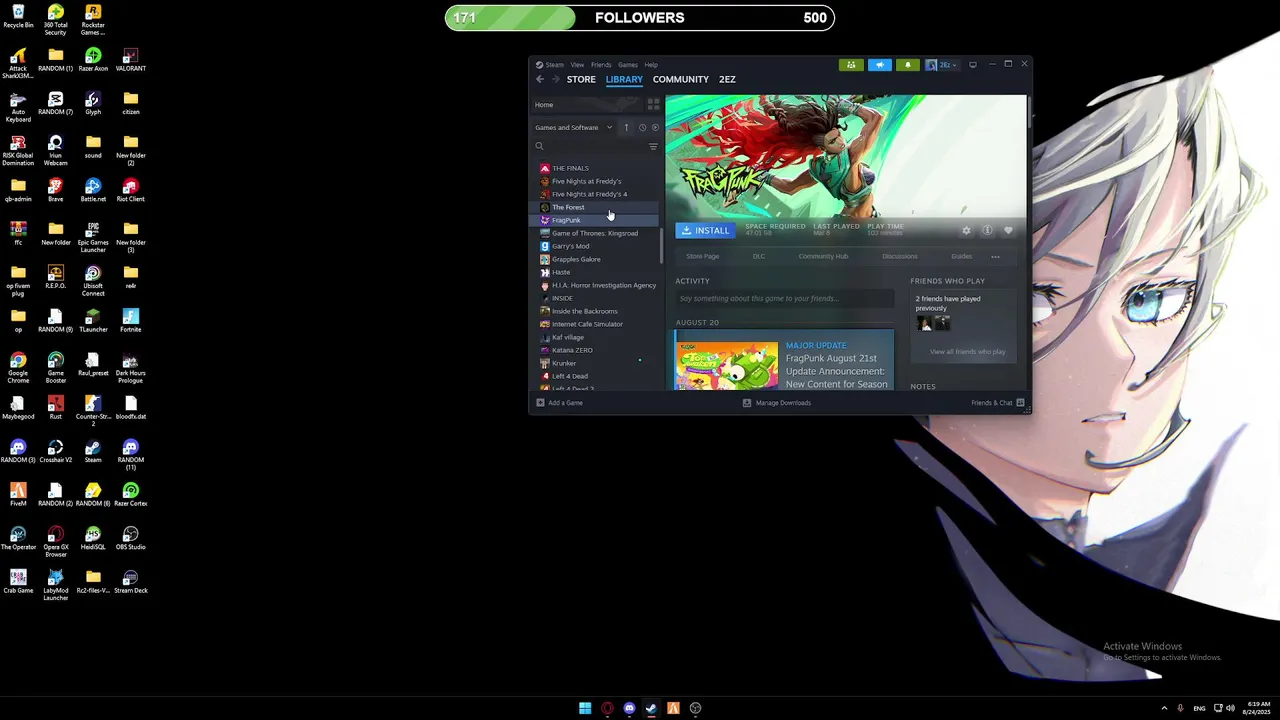Click View all friends who play

(x=968, y=352)
